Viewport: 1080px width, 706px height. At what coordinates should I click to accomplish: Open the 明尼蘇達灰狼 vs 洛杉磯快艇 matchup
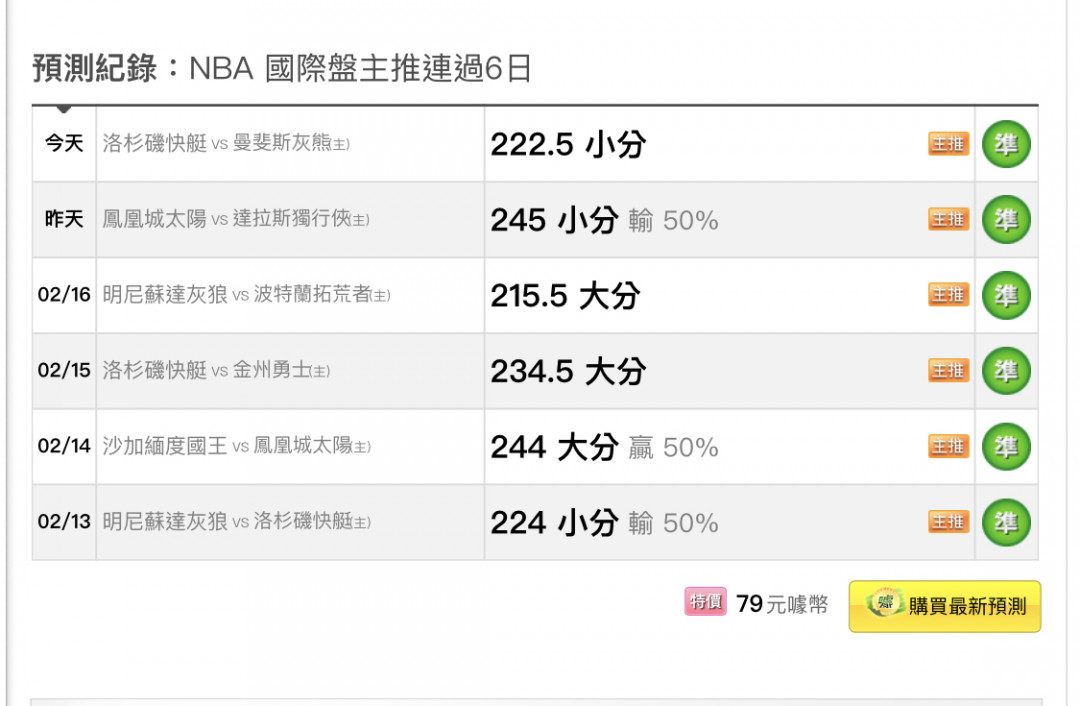pyautogui.click(x=236, y=521)
